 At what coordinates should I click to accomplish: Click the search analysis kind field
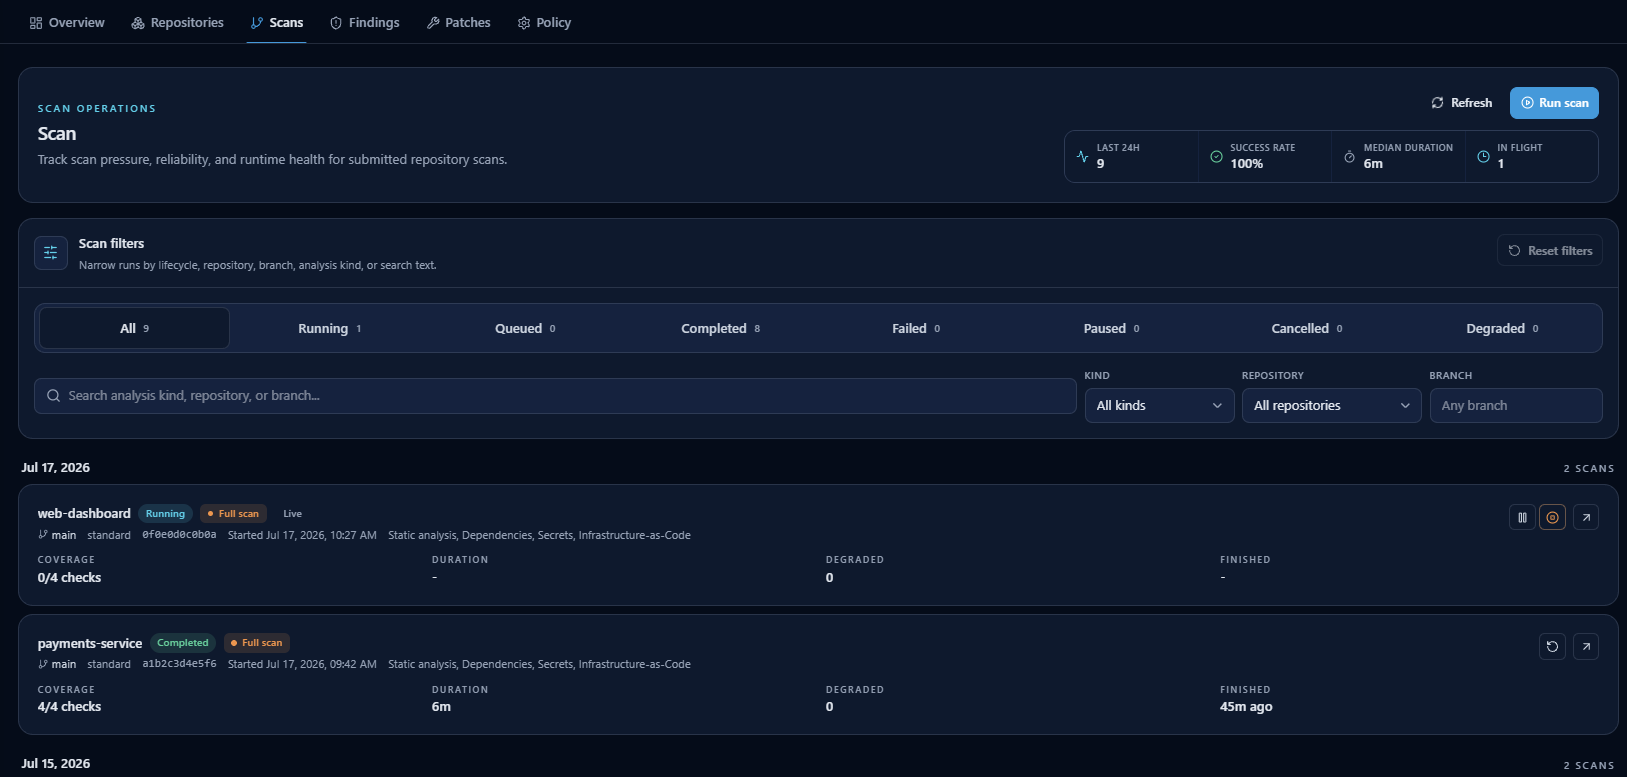pyautogui.click(x=555, y=396)
